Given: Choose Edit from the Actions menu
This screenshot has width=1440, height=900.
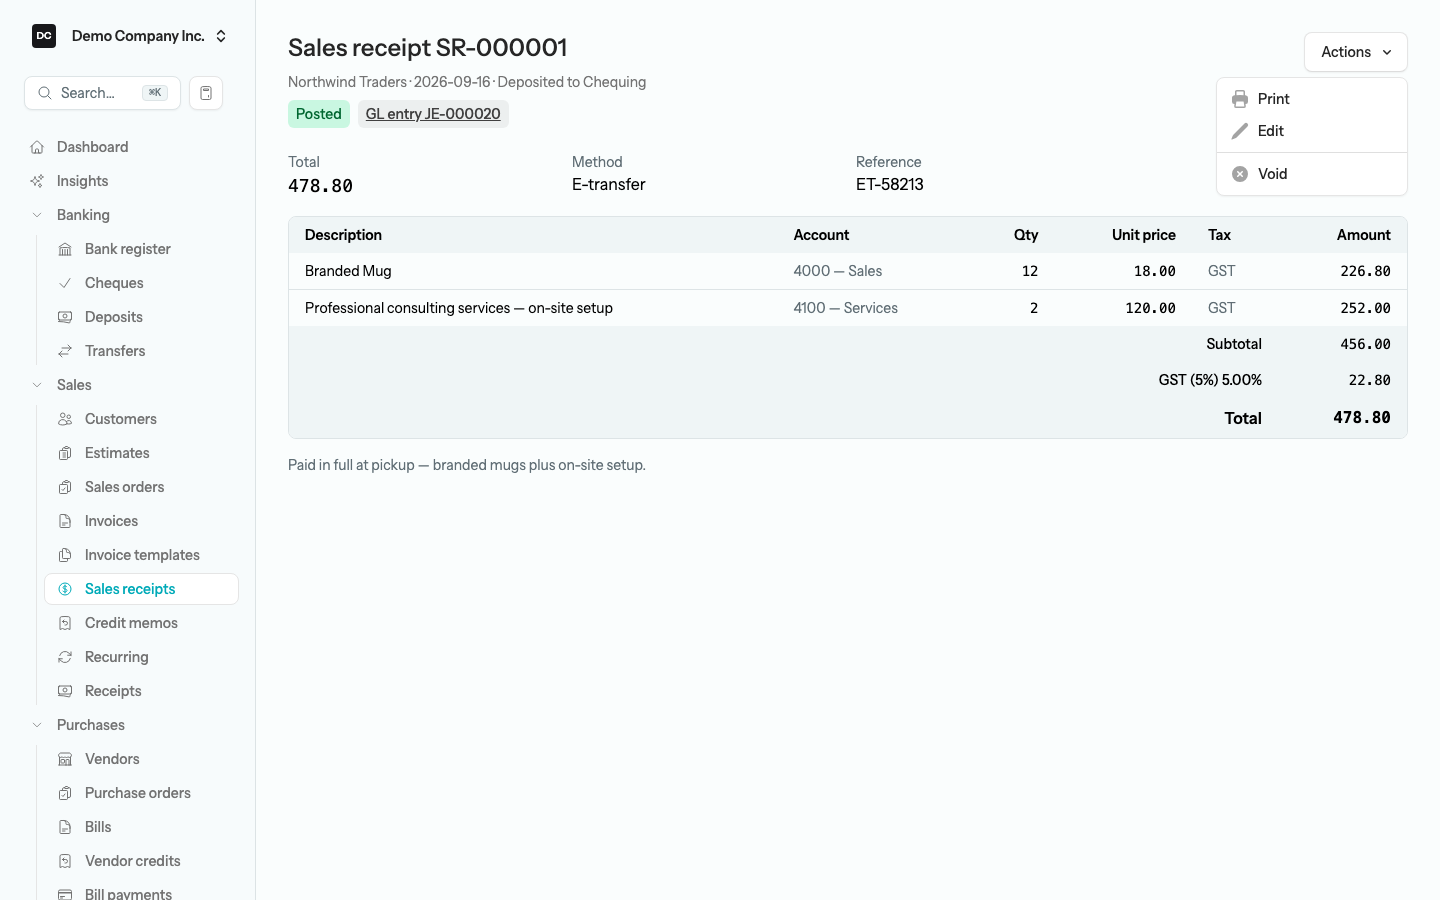Looking at the screenshot, I should pos(1312,131).
